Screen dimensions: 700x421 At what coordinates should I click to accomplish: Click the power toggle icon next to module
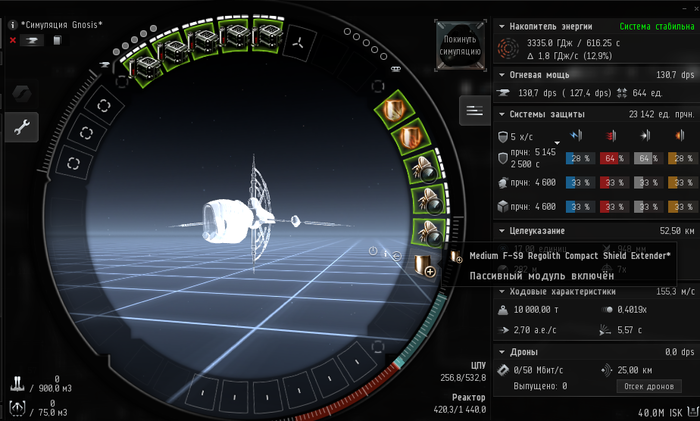coord(373,251)
